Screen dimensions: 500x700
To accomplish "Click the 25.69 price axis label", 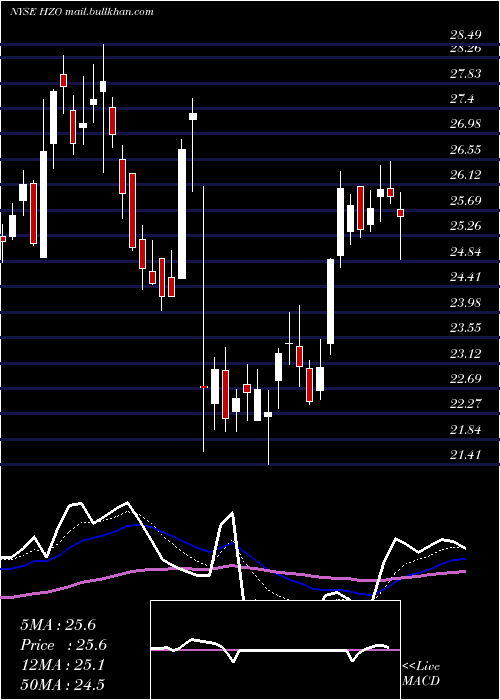I will tap(466, 201).
